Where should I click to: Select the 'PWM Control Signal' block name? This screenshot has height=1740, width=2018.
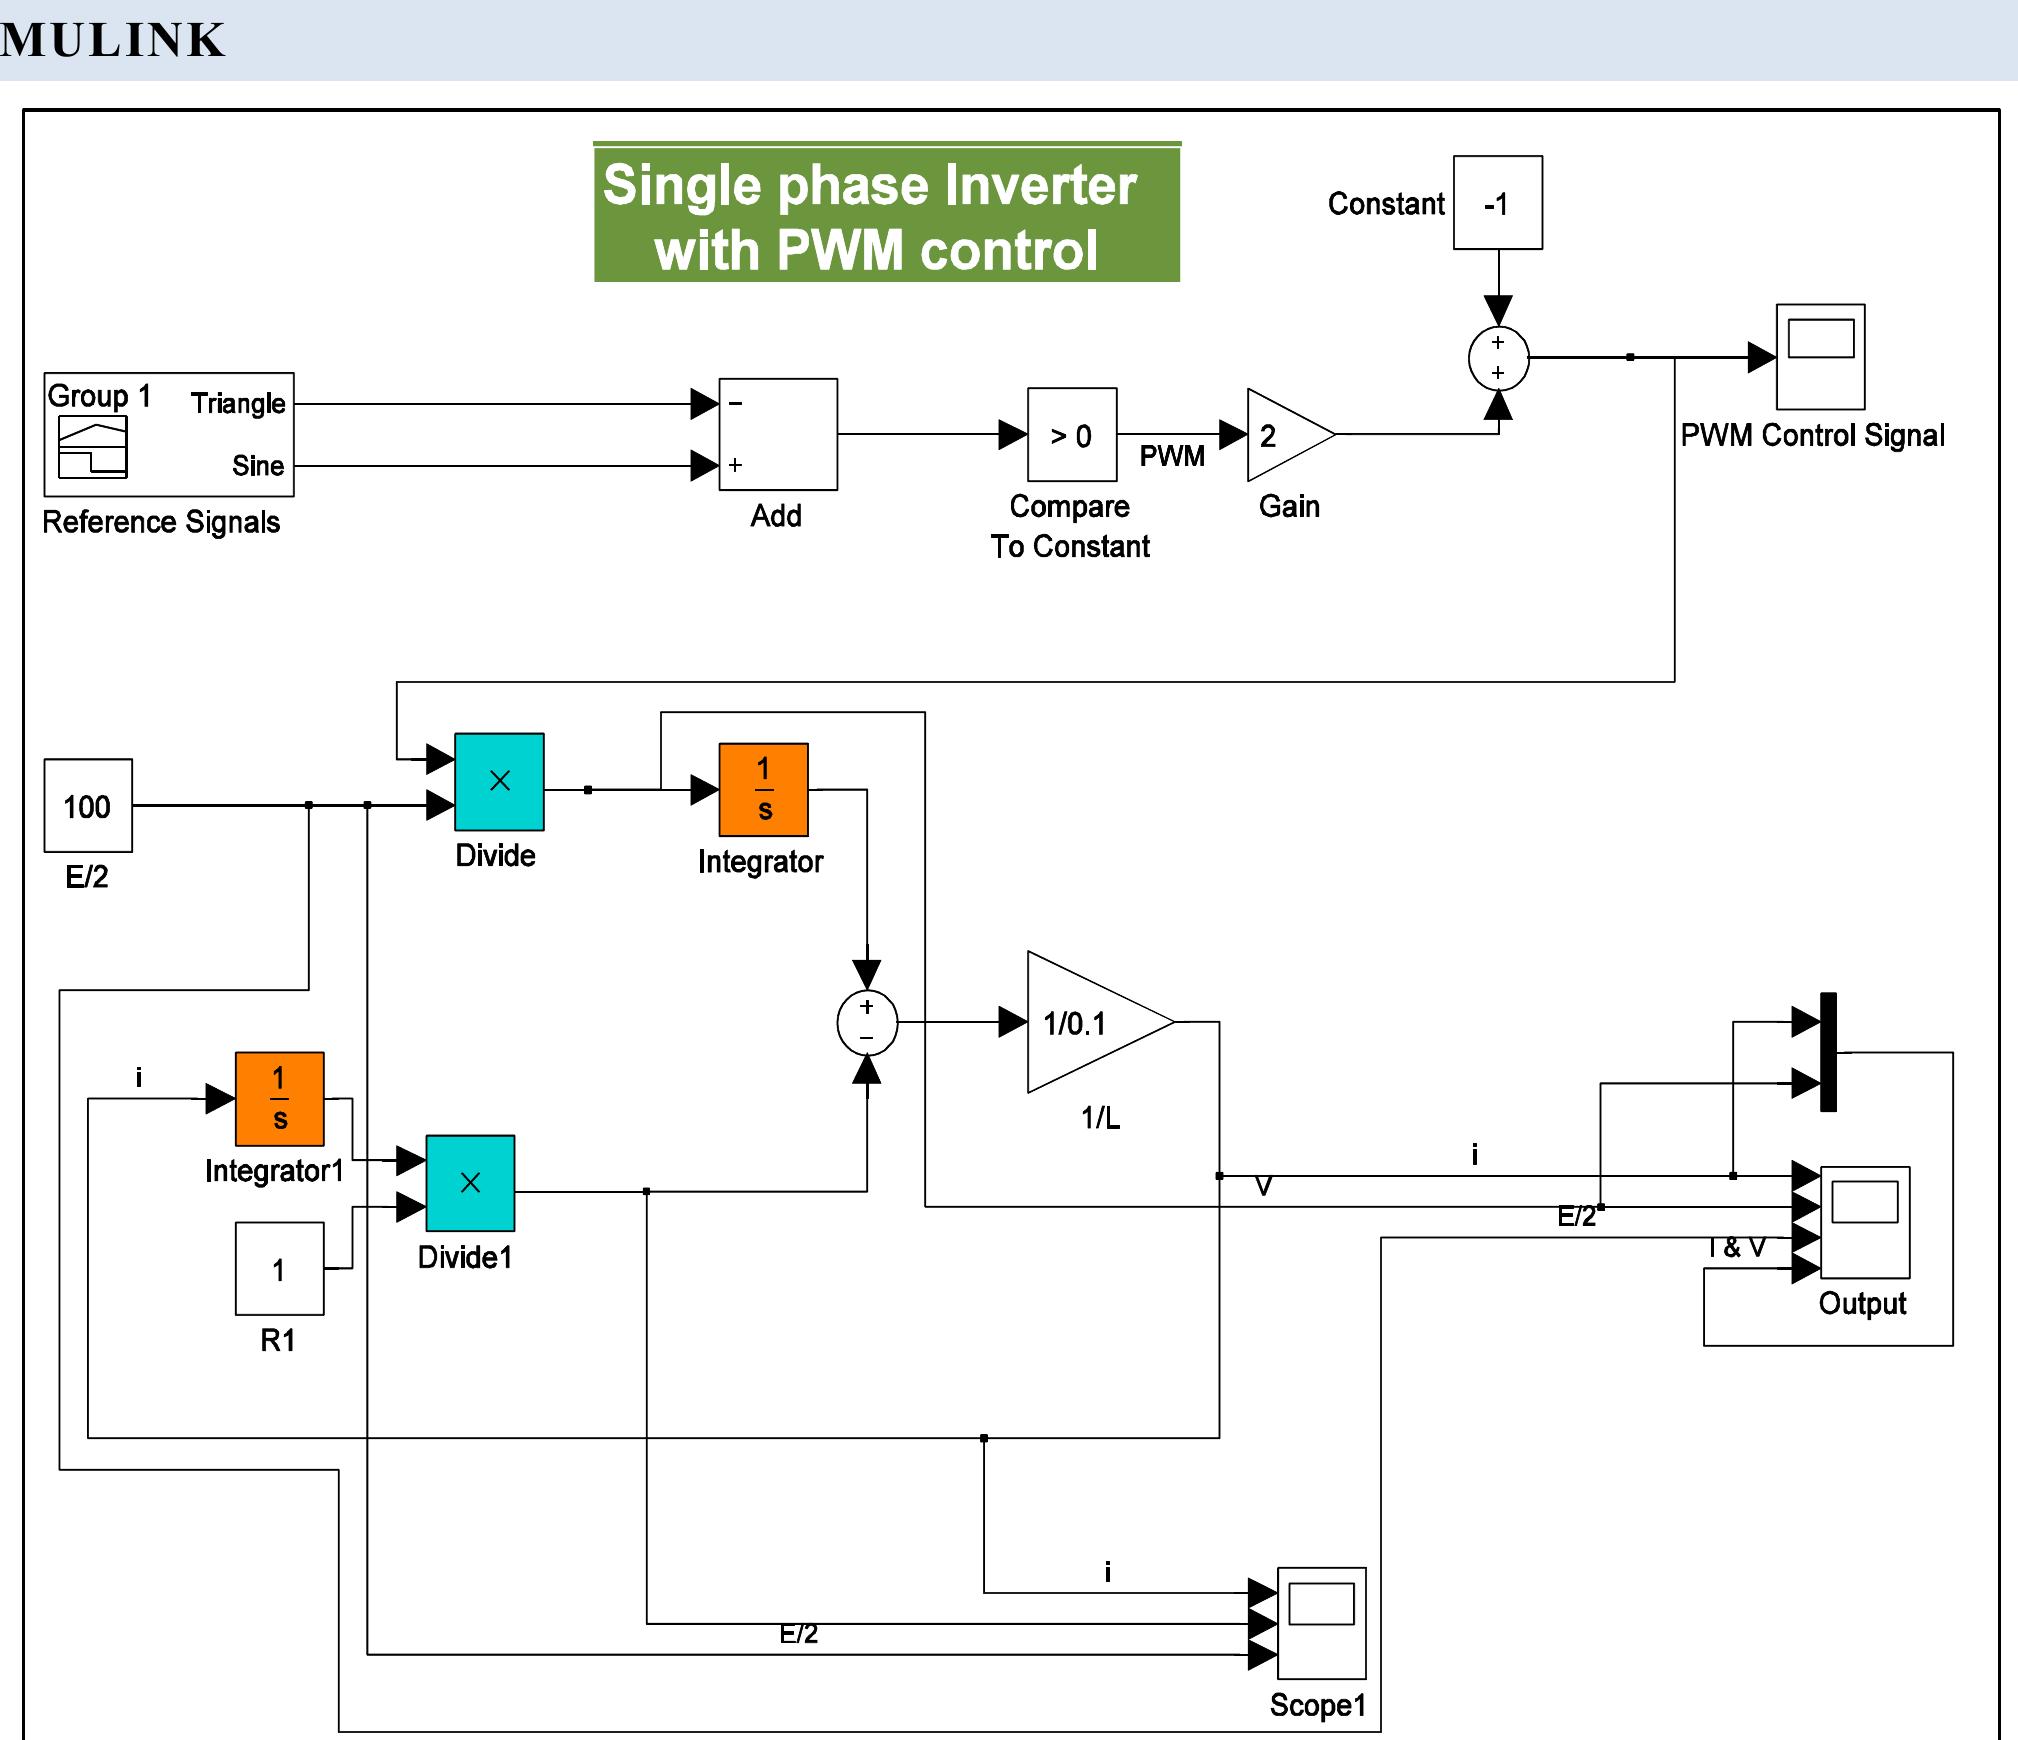pyautogui.click(x=1812, y=436)
